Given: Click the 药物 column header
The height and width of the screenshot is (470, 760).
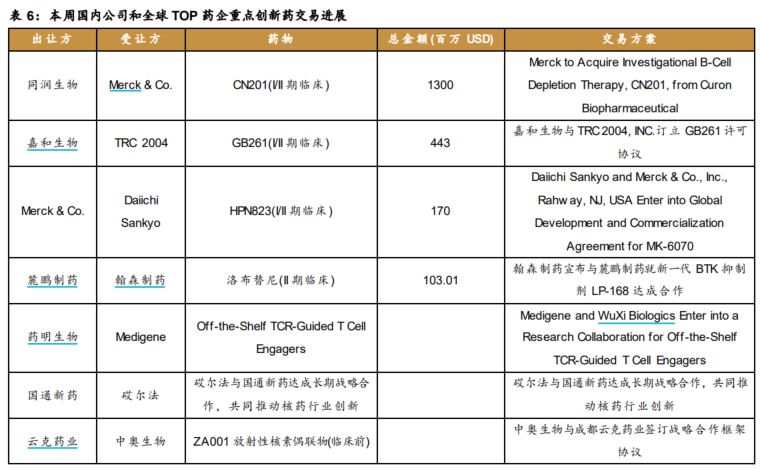Looking at the screenshot, I should [x=281, y=39].
